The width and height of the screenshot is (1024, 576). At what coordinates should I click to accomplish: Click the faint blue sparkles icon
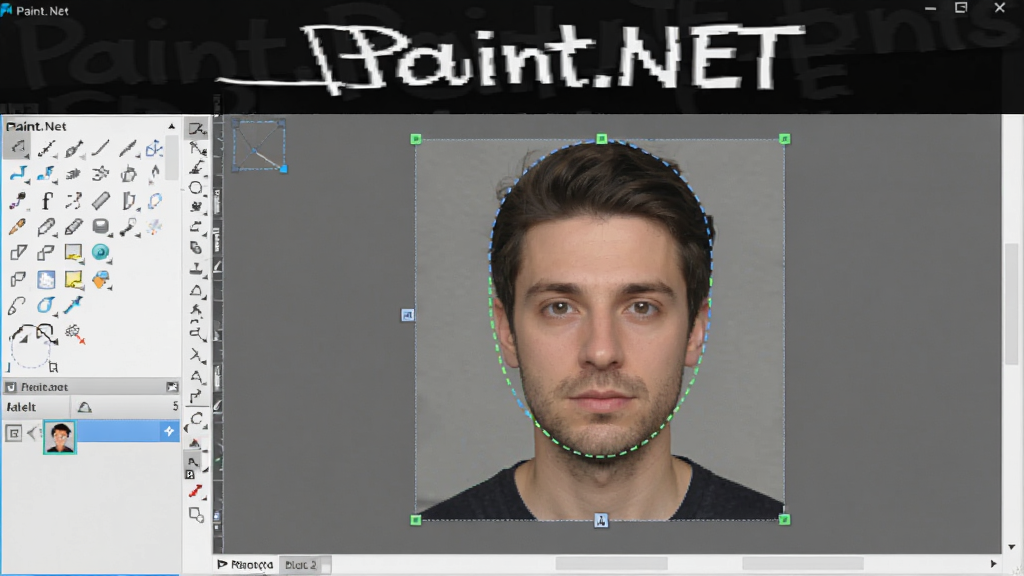pyautogui.click(x=155, y=227)
